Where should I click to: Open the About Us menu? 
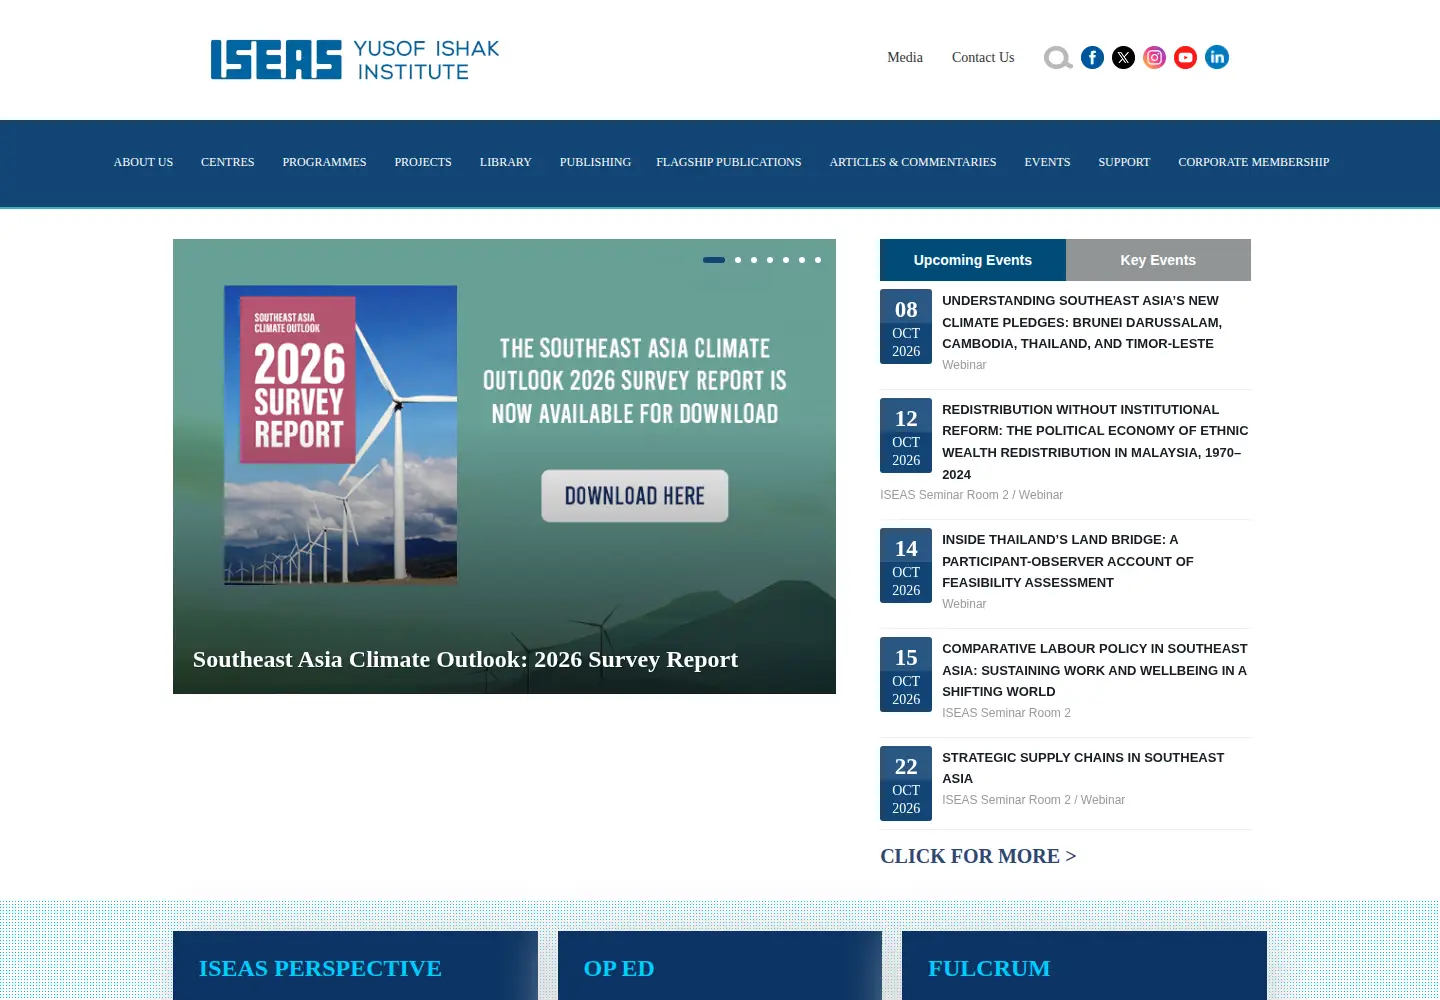(x=143, y=162)
